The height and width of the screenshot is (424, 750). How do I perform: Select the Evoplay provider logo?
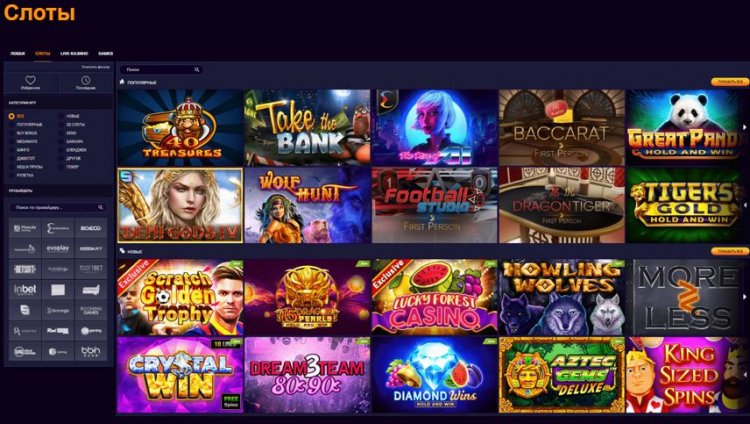pyautogui.click(x=58, y=248)
